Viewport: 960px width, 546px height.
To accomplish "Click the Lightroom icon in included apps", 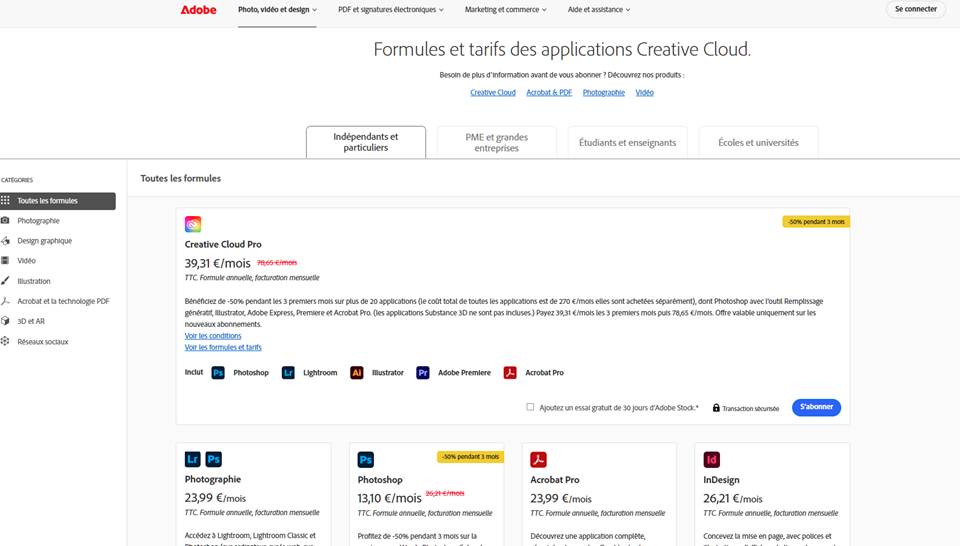I will pos(288,373).
